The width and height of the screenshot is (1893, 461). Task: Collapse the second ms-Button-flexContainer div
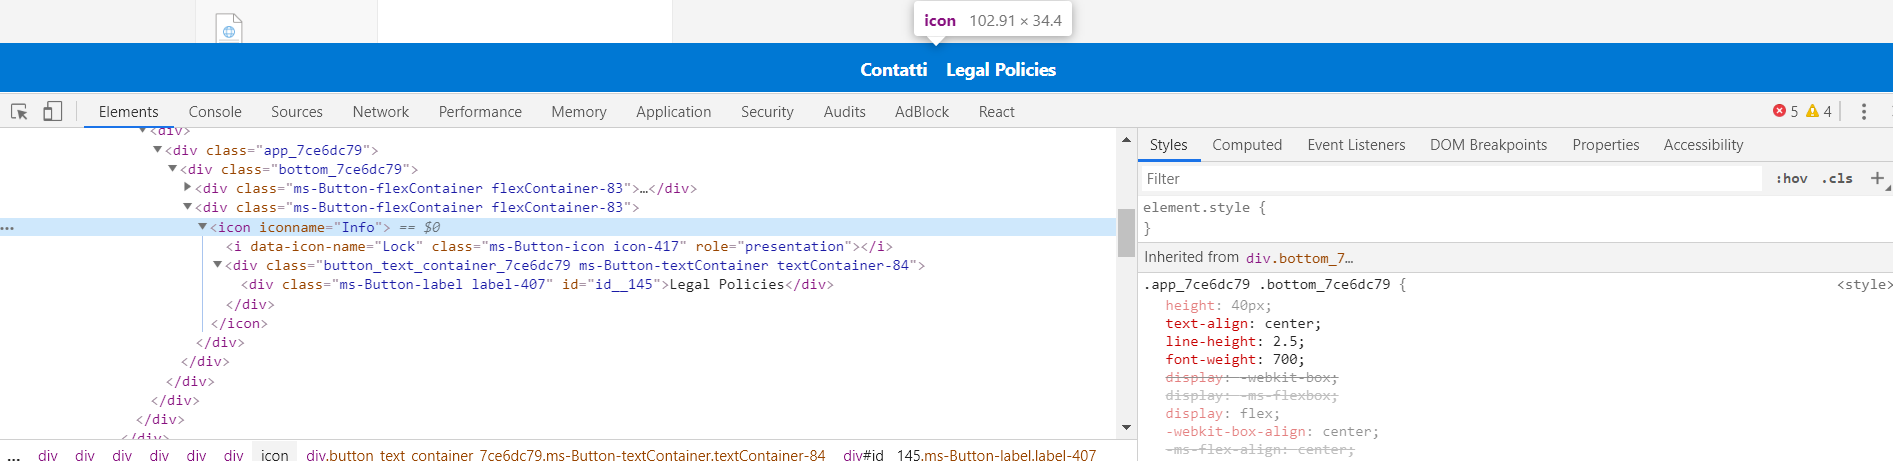[x=187, y=207]
